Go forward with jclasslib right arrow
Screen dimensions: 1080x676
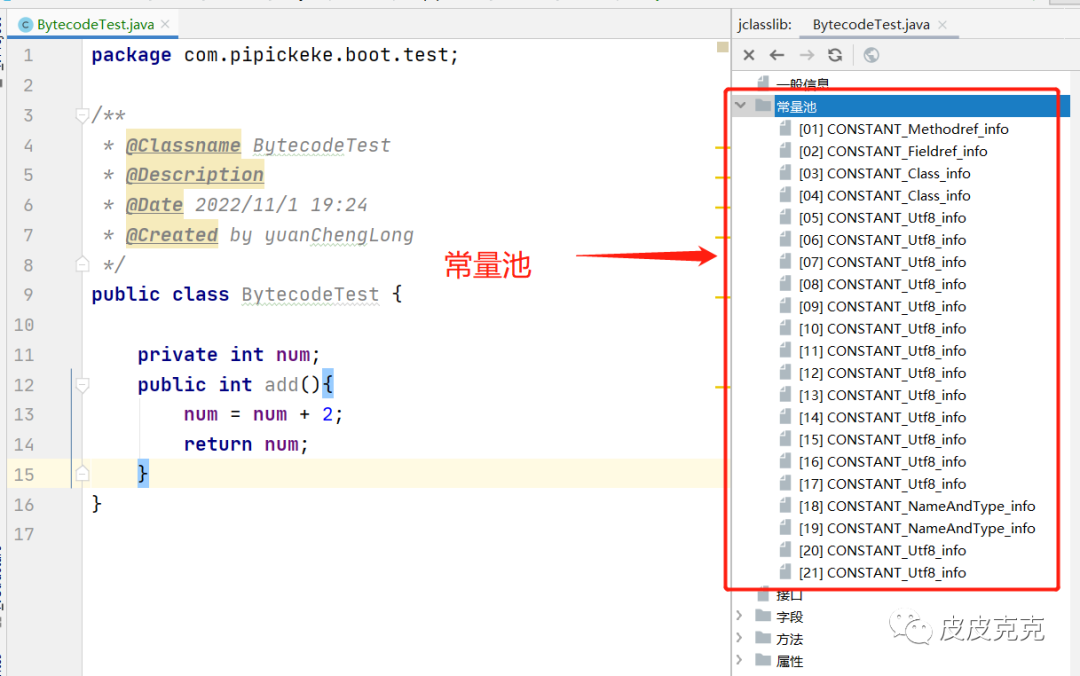(x=807, y=55)
